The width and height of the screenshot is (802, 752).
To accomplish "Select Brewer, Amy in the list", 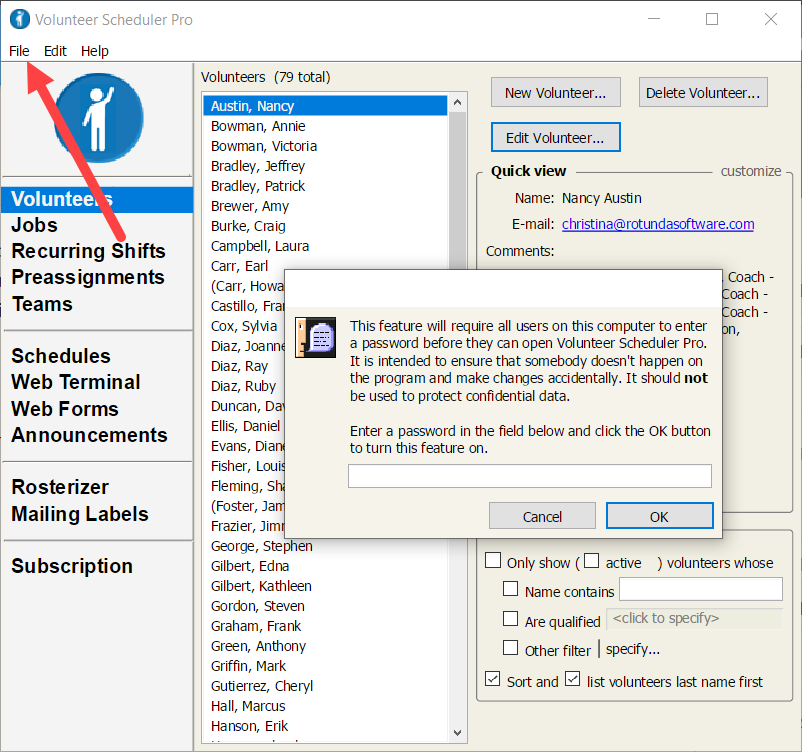I will point(325,206).
